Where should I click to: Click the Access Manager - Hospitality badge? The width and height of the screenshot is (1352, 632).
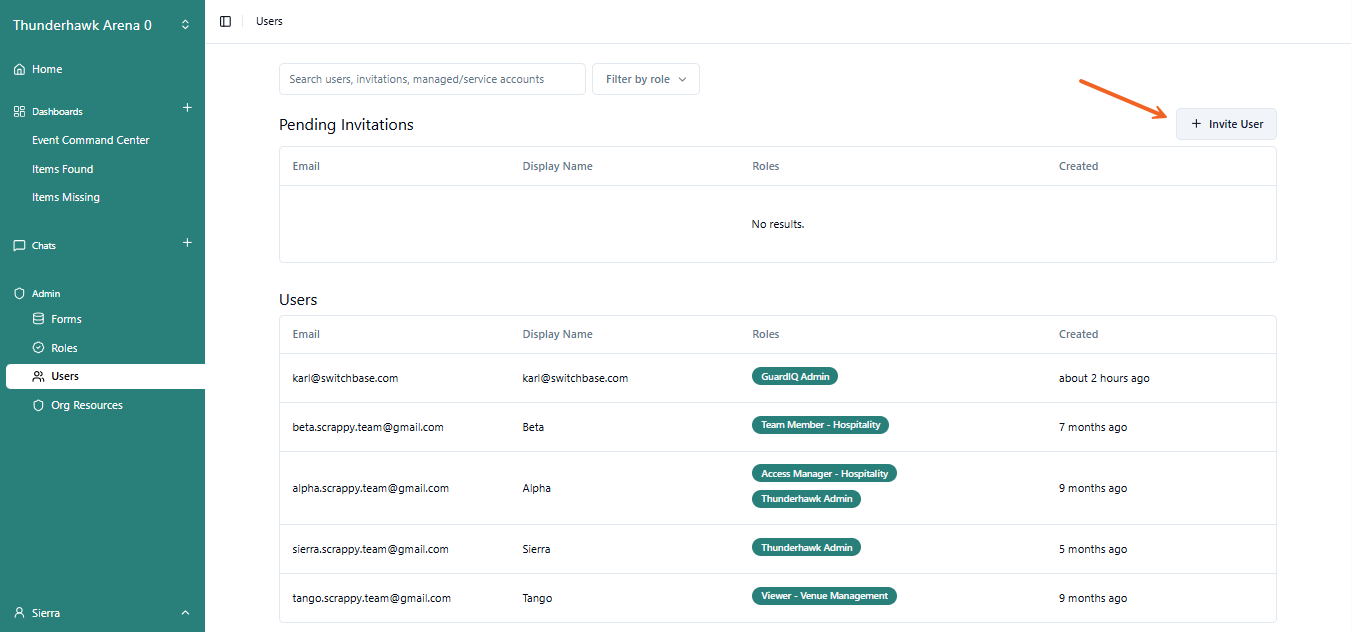click(823, 473)
